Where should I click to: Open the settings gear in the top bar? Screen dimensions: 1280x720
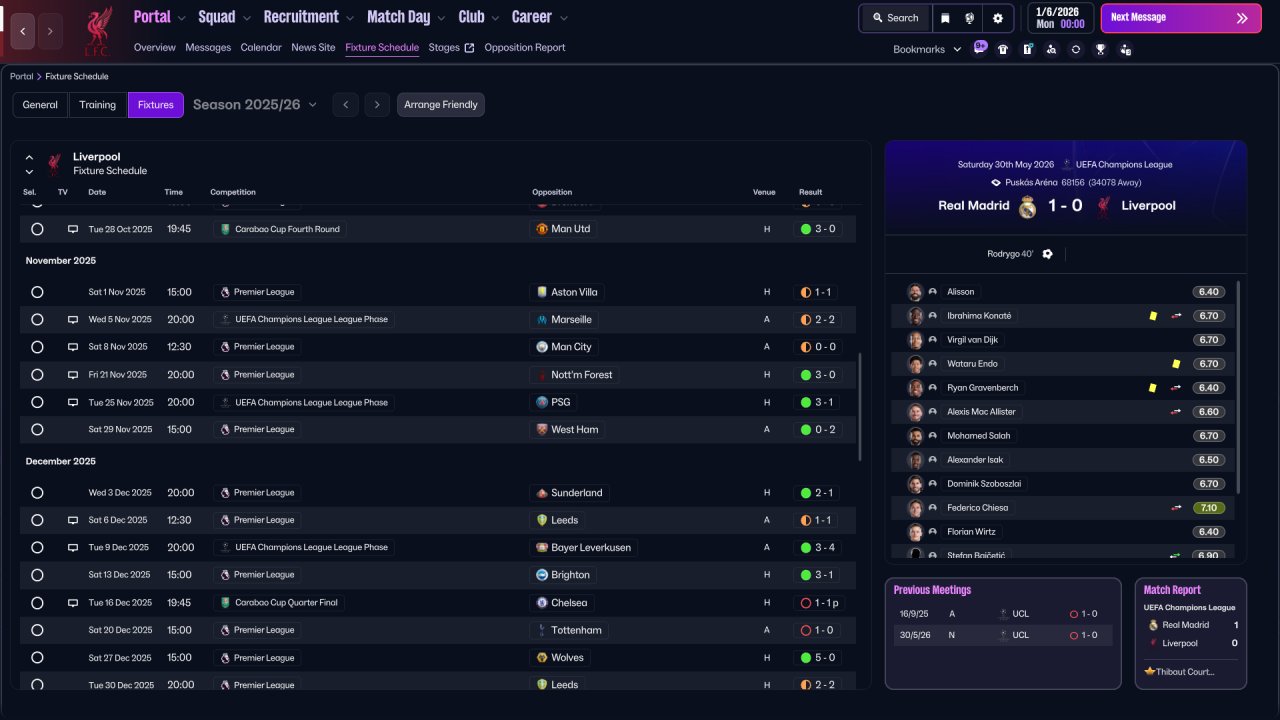click(998, 18)
